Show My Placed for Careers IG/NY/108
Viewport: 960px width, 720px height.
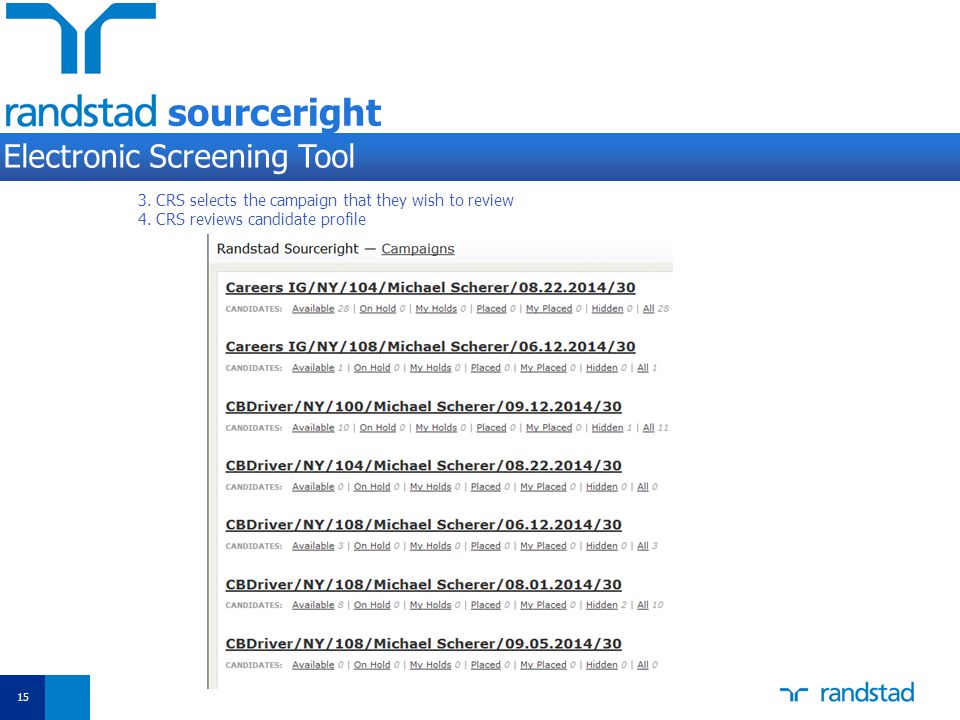[543, 368]
